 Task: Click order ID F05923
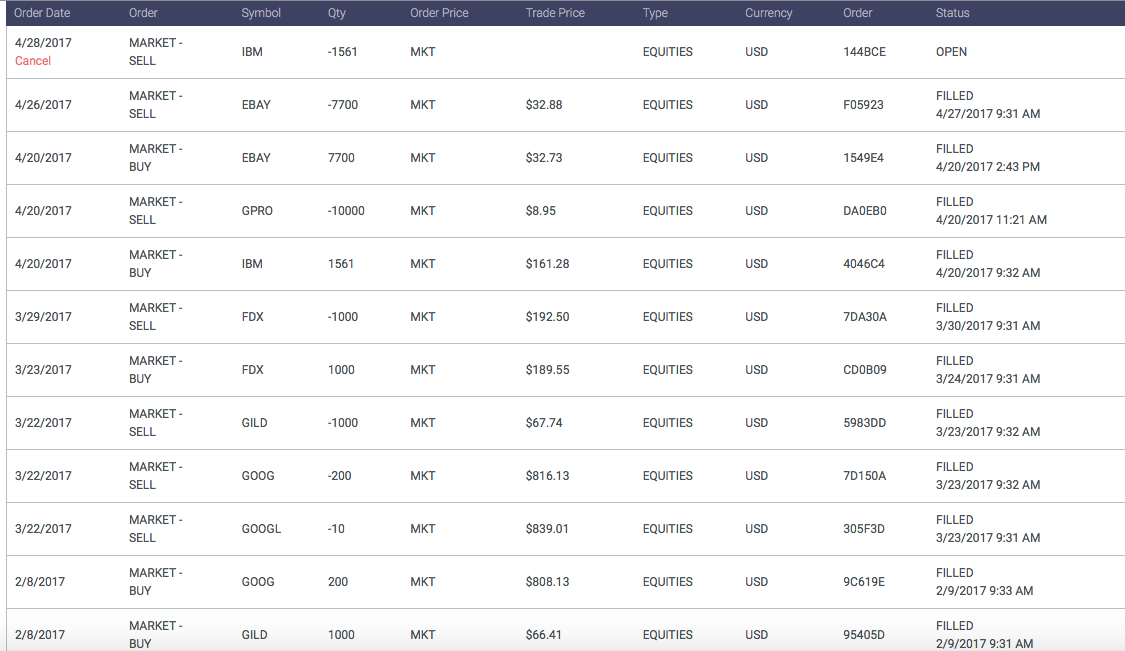click(863, 105)
